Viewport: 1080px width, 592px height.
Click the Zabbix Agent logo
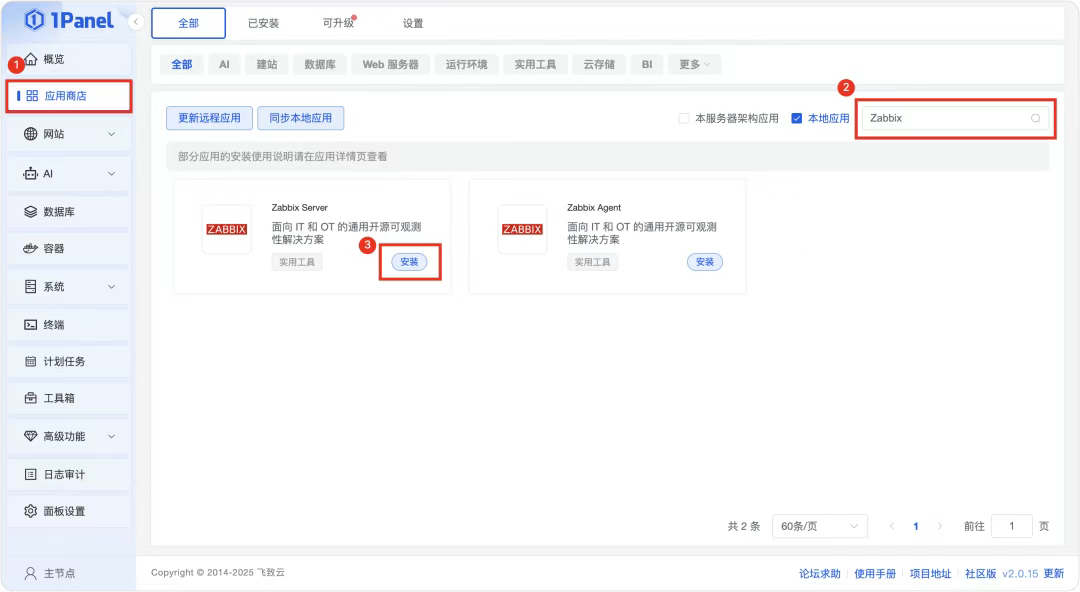(x=522, y=229)
